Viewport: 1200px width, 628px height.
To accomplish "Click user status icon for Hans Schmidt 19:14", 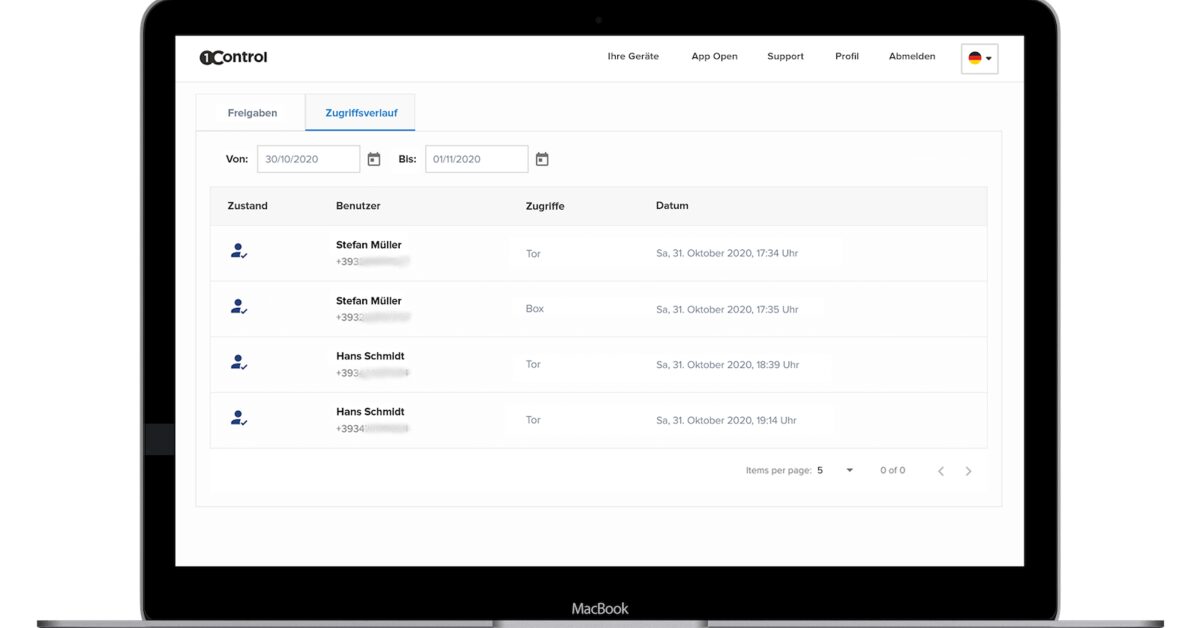I will (x=238, y=419).
